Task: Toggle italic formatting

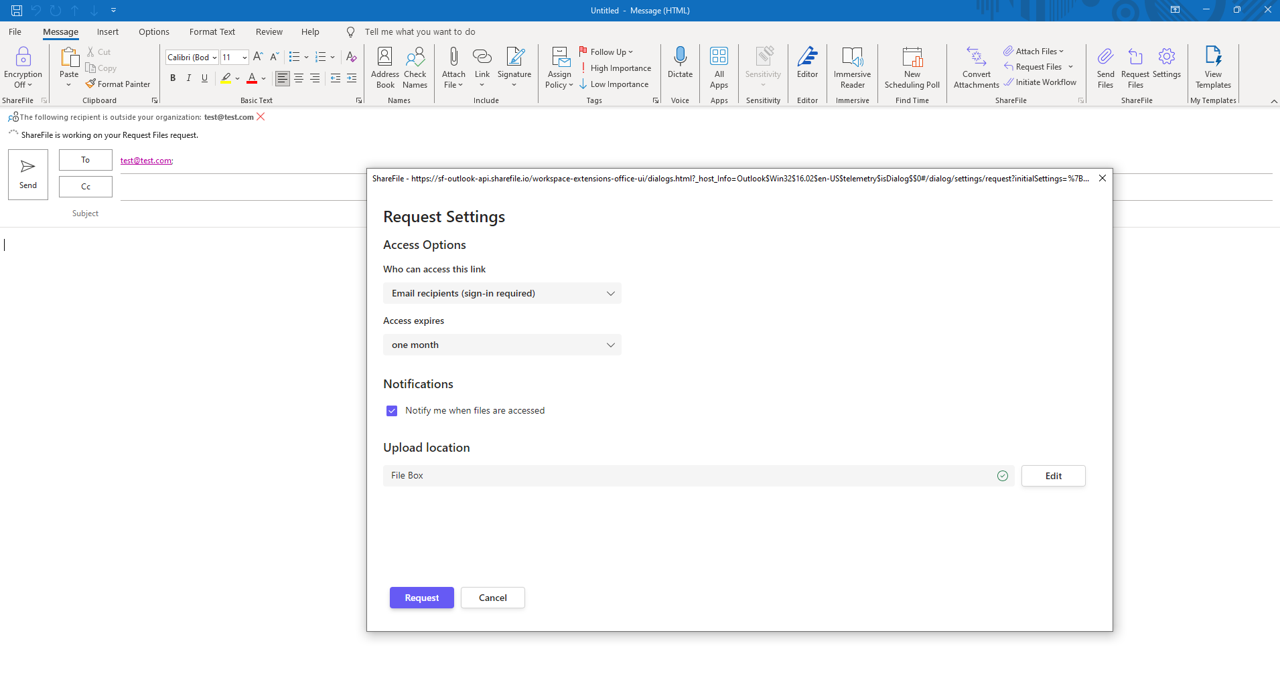Action: coord(189,79)
